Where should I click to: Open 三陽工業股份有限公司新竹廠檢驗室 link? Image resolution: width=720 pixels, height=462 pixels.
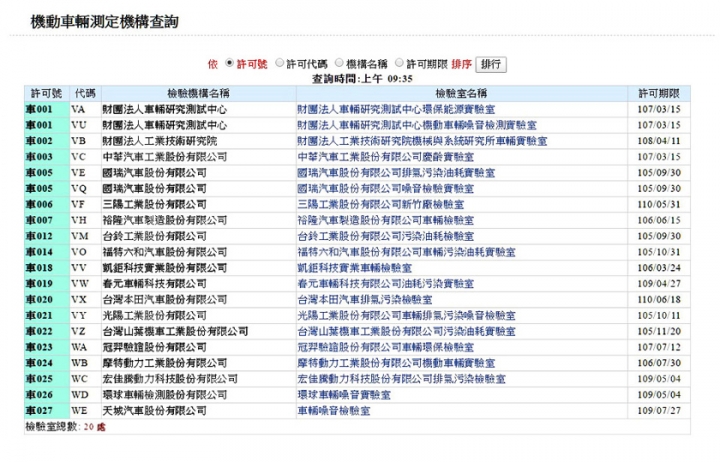380,204
